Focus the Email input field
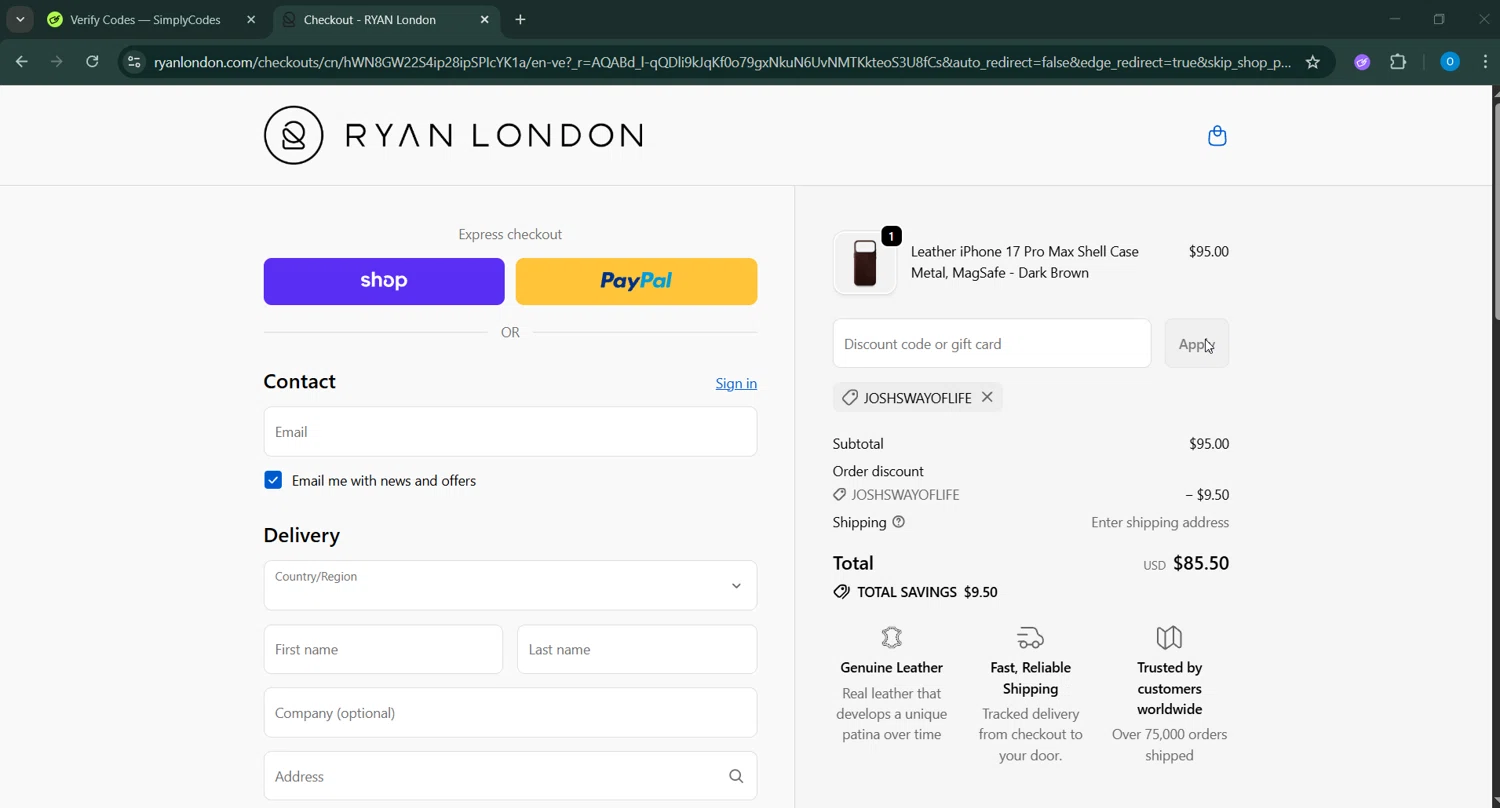1500x808 pixels. 510,432
